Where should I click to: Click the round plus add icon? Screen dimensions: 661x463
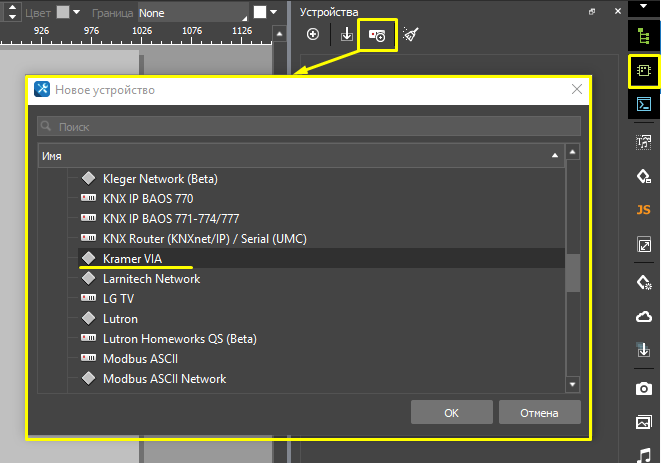click(x=313, y=34)
